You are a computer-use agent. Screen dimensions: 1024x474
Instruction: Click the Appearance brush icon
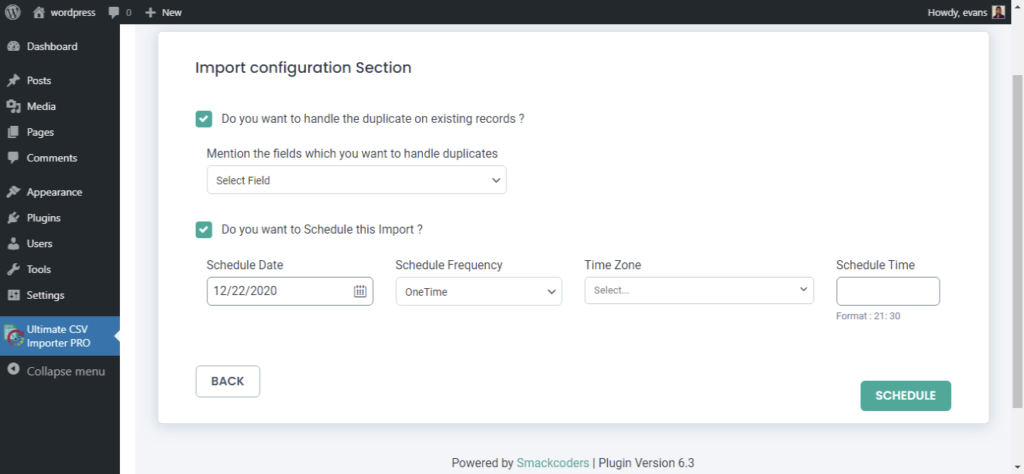(x=13, y=192)
